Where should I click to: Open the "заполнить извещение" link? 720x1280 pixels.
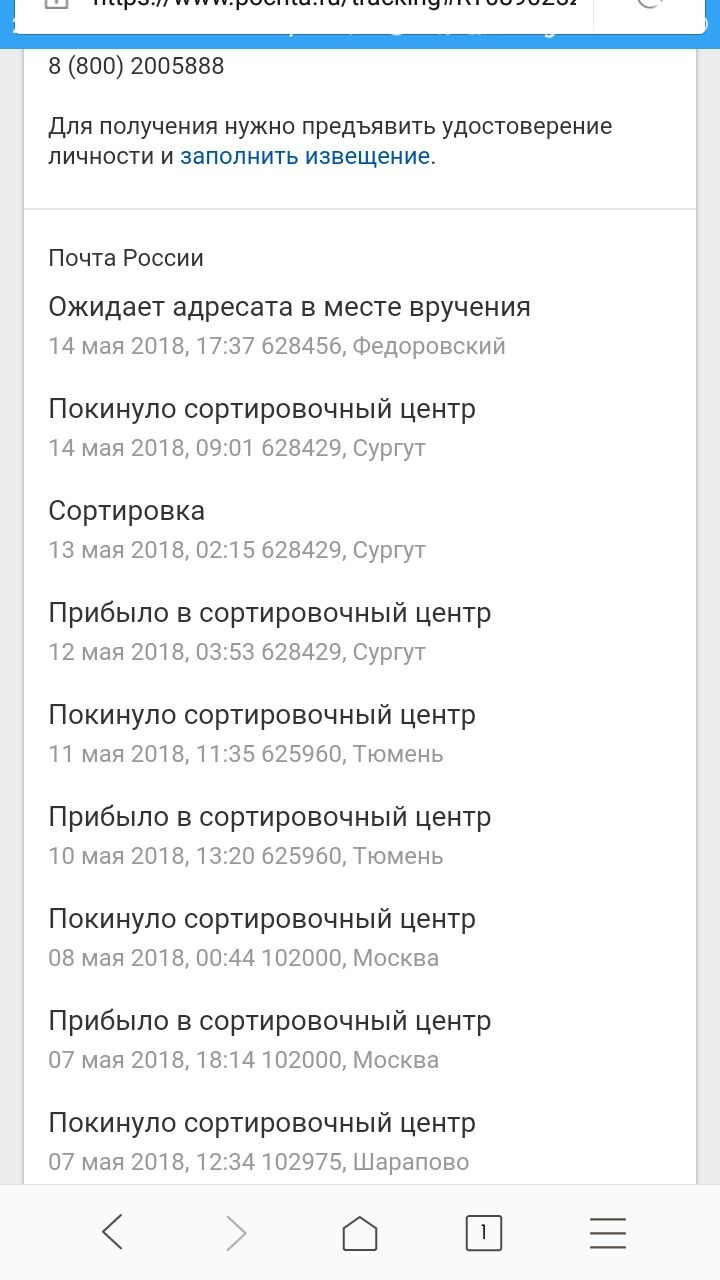coord(305,156)
